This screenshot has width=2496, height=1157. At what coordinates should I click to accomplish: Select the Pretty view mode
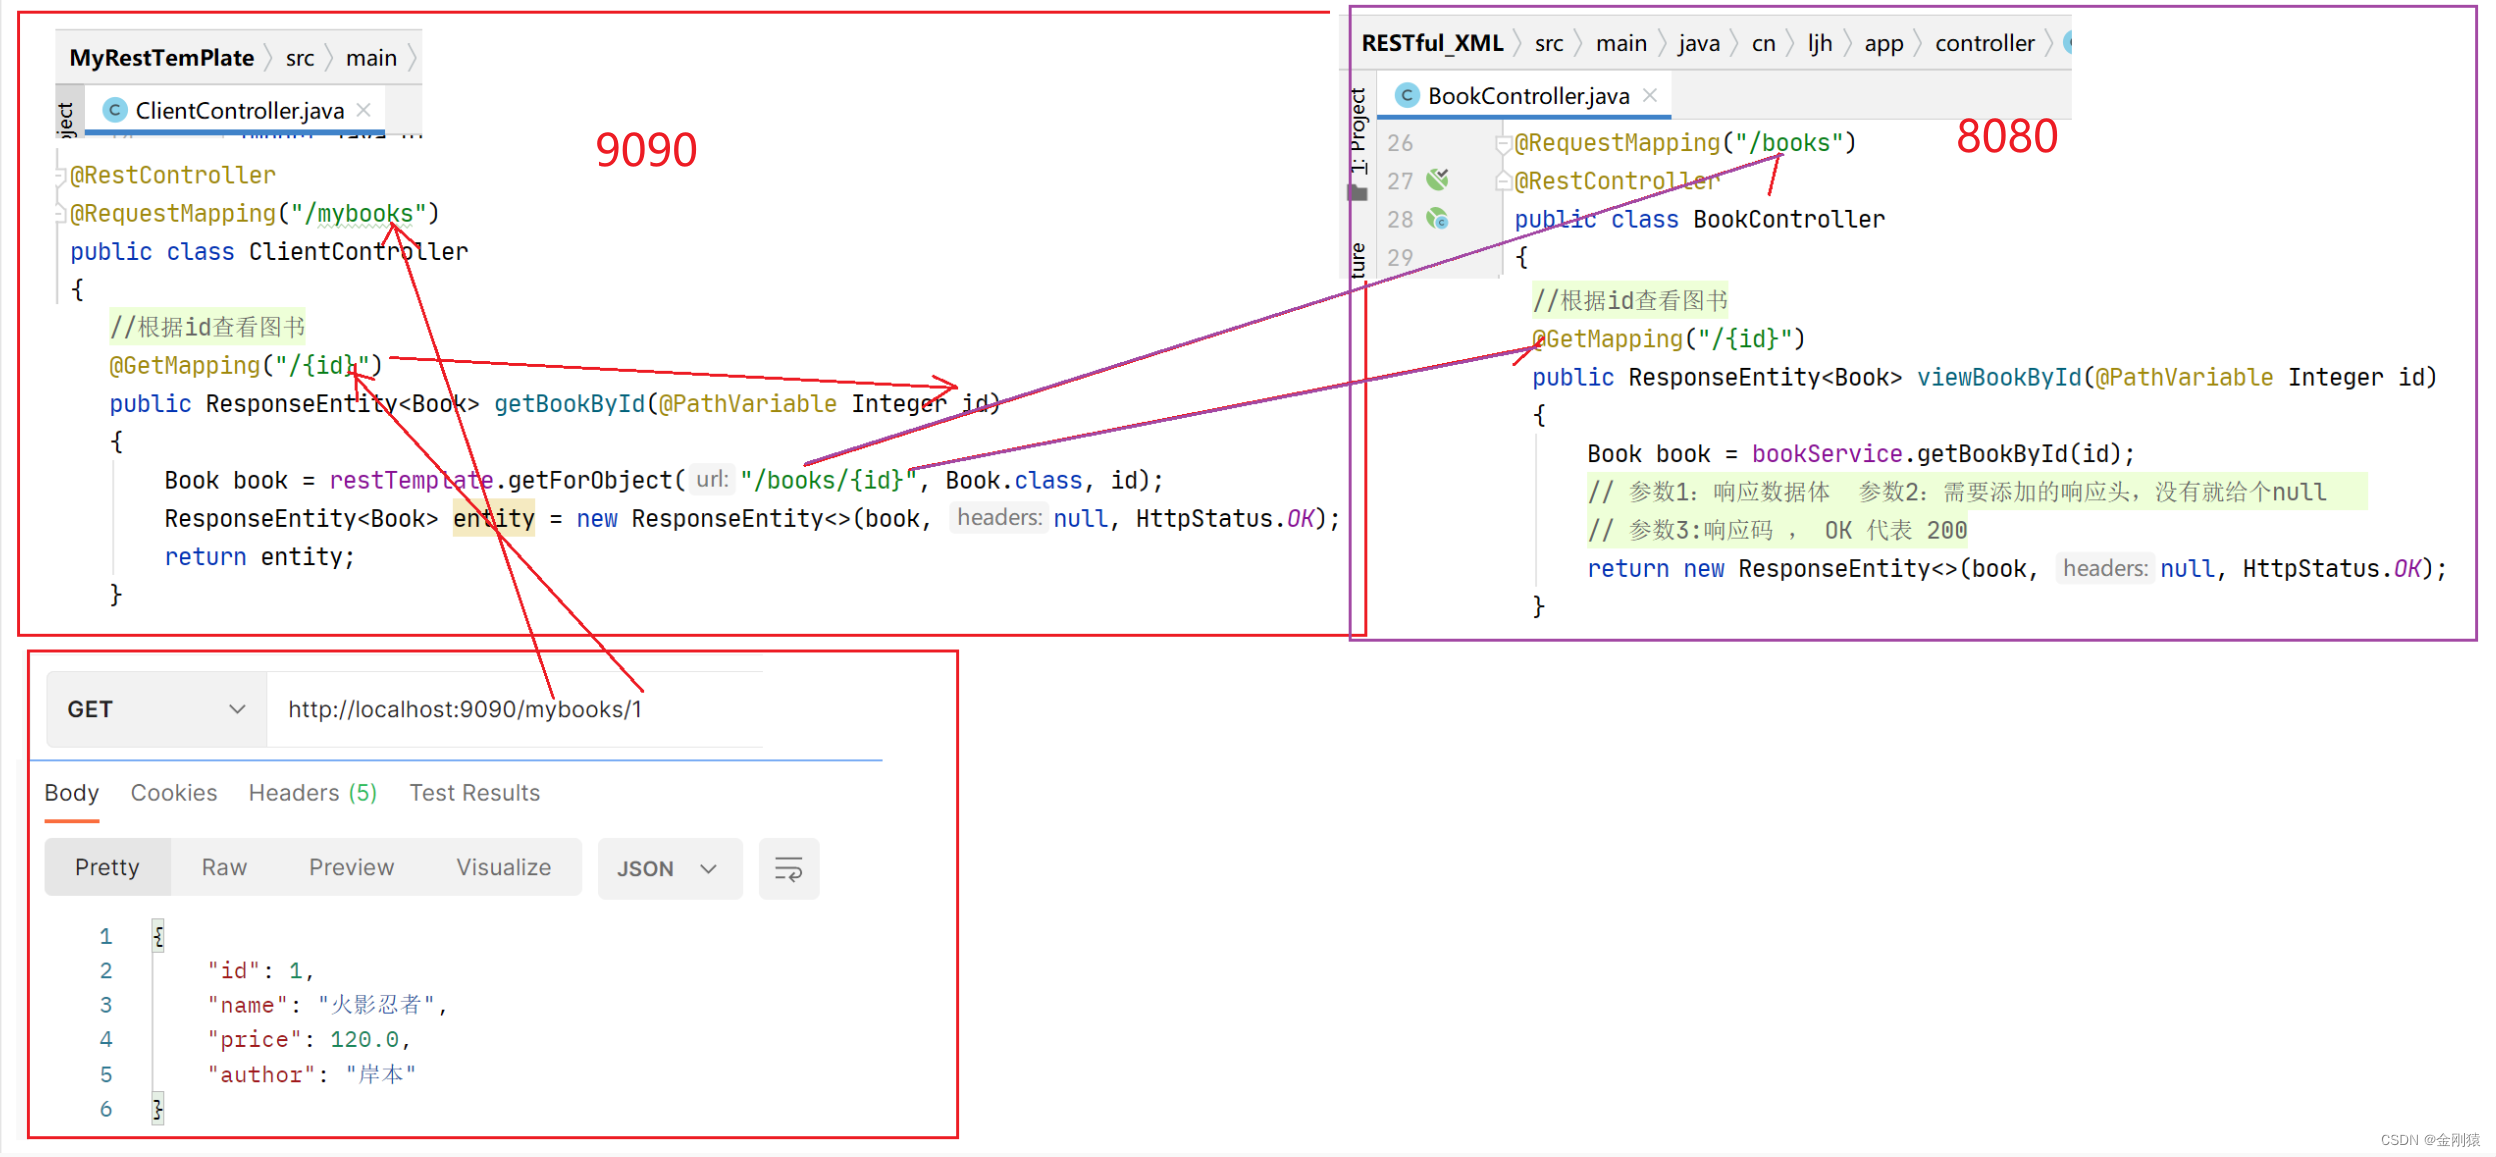pyautogui.click(x=107, y=867)
